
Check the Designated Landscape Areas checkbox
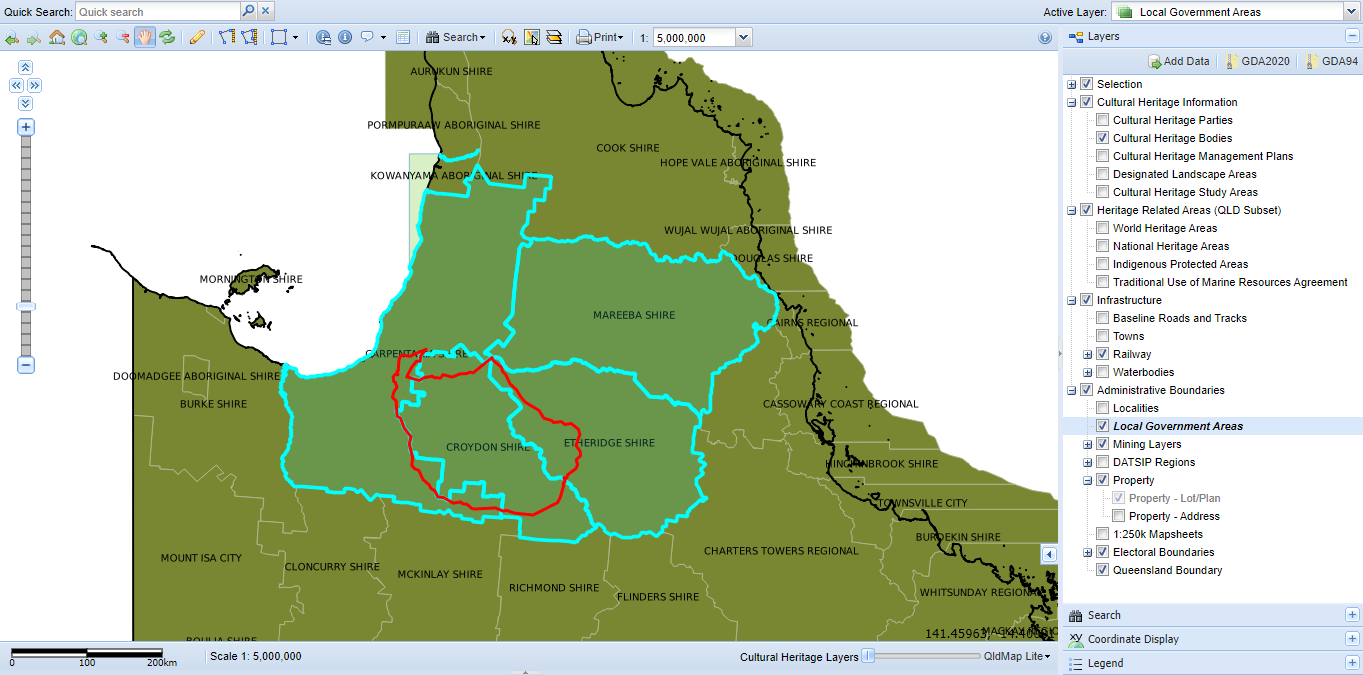(1102, 174)
